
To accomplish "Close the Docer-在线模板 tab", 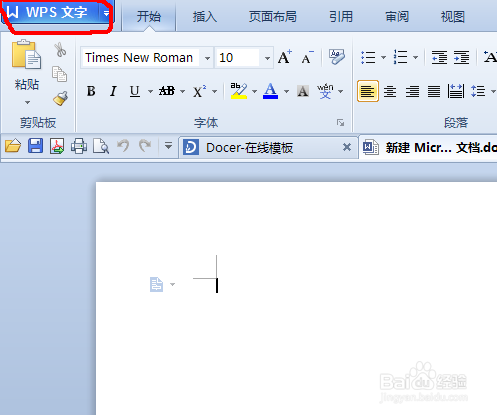I will click(x=347, y=147).
